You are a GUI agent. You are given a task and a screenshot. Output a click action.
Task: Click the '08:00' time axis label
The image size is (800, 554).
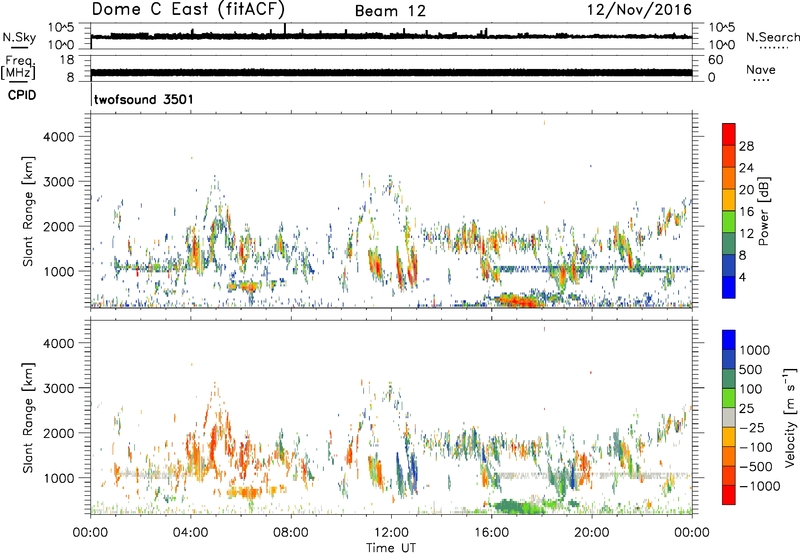point(291,533)
